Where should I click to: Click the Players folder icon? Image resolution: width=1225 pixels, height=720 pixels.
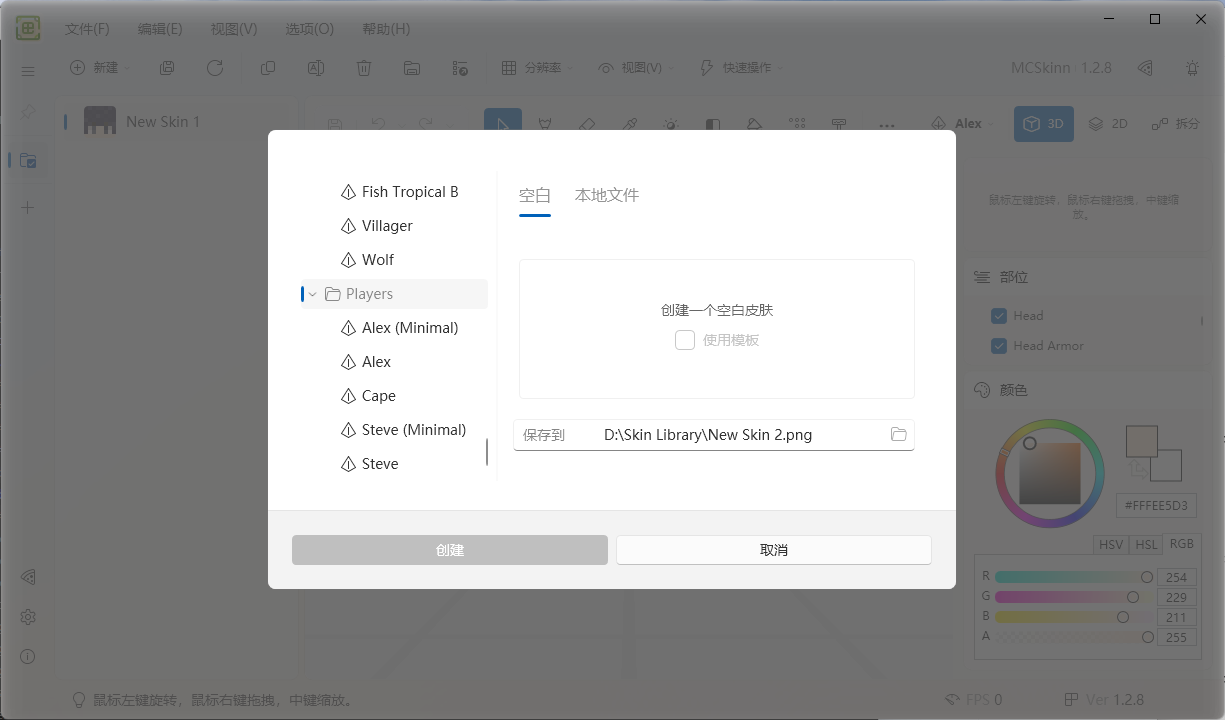click(x=333, y=294)
